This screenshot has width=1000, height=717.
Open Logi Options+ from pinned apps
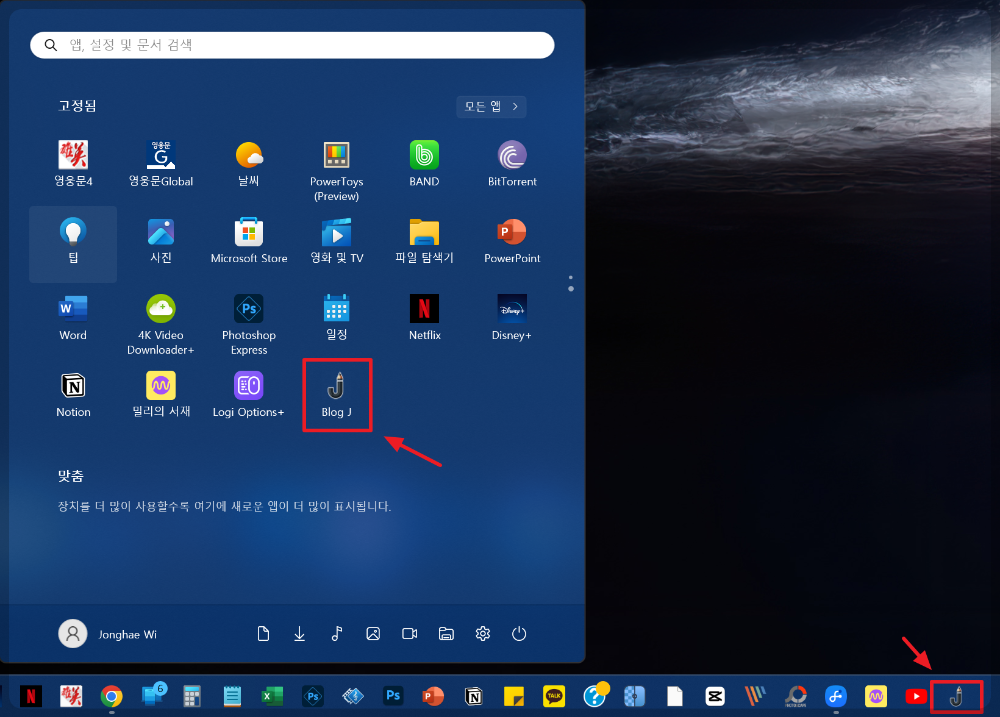point(249,395)
